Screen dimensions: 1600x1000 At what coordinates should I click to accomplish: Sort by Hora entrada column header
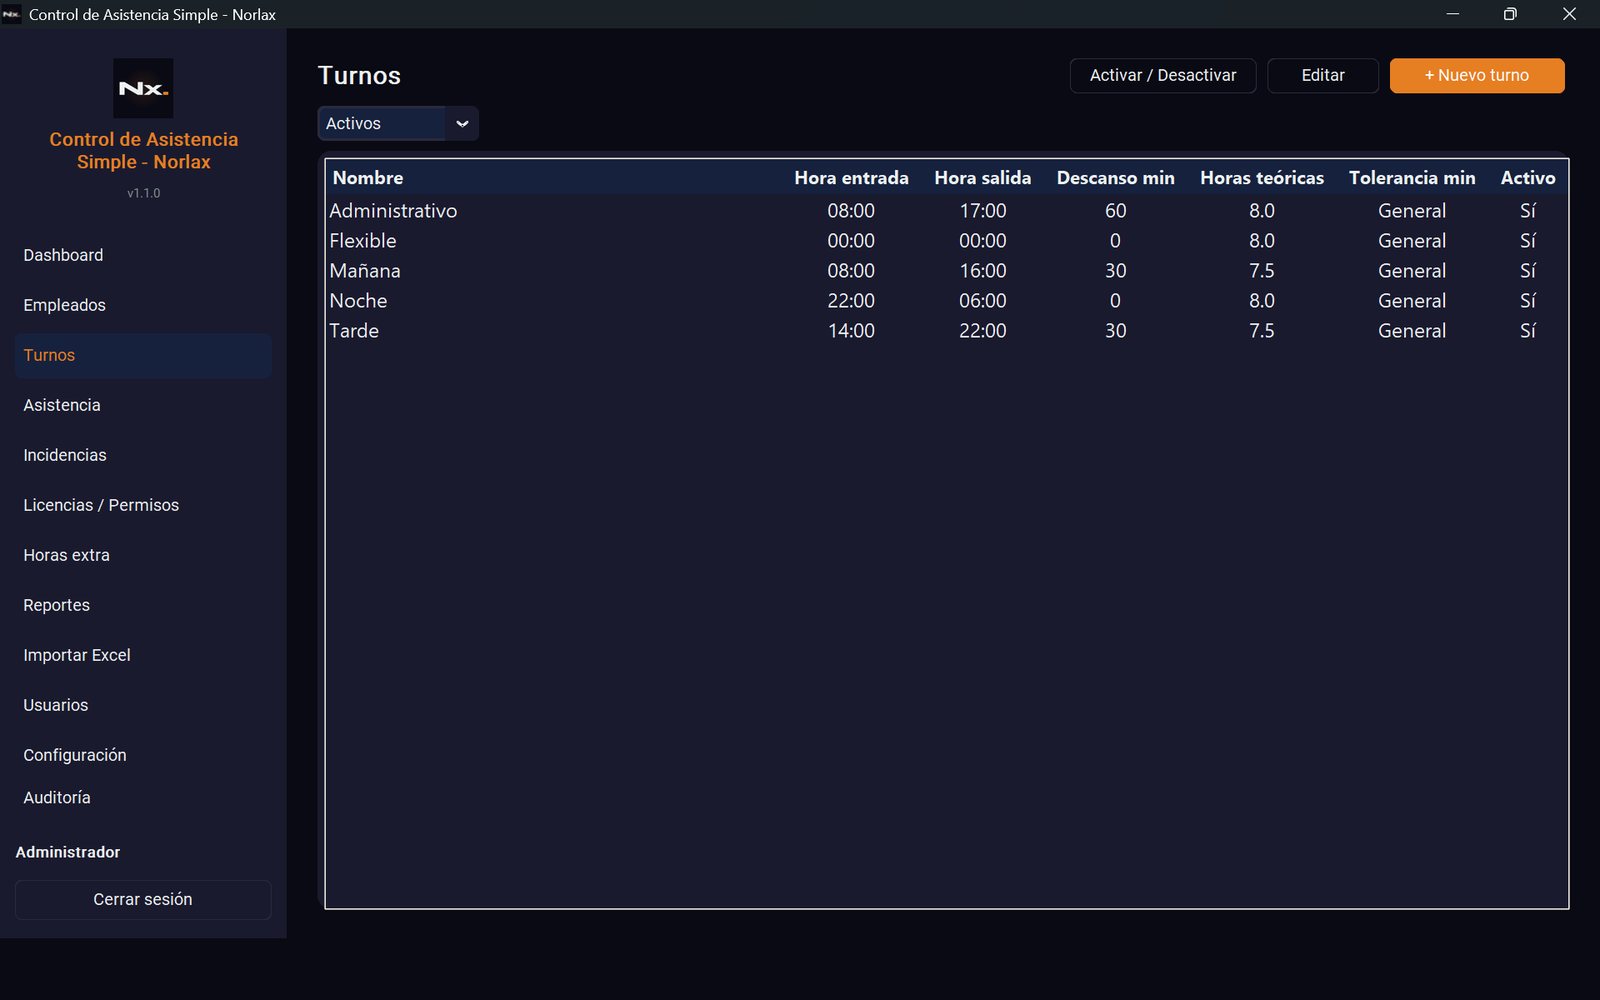(851, 177)
